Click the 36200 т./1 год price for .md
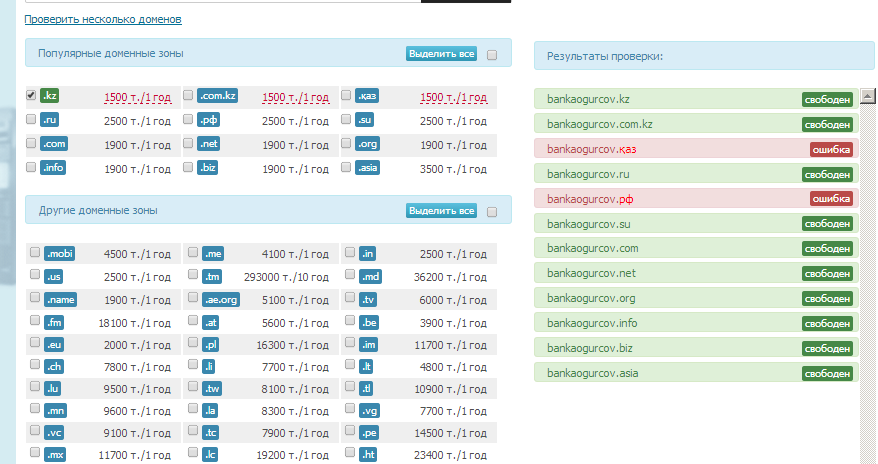The width and height of the screenshot is (878, 464). (450, 277)
